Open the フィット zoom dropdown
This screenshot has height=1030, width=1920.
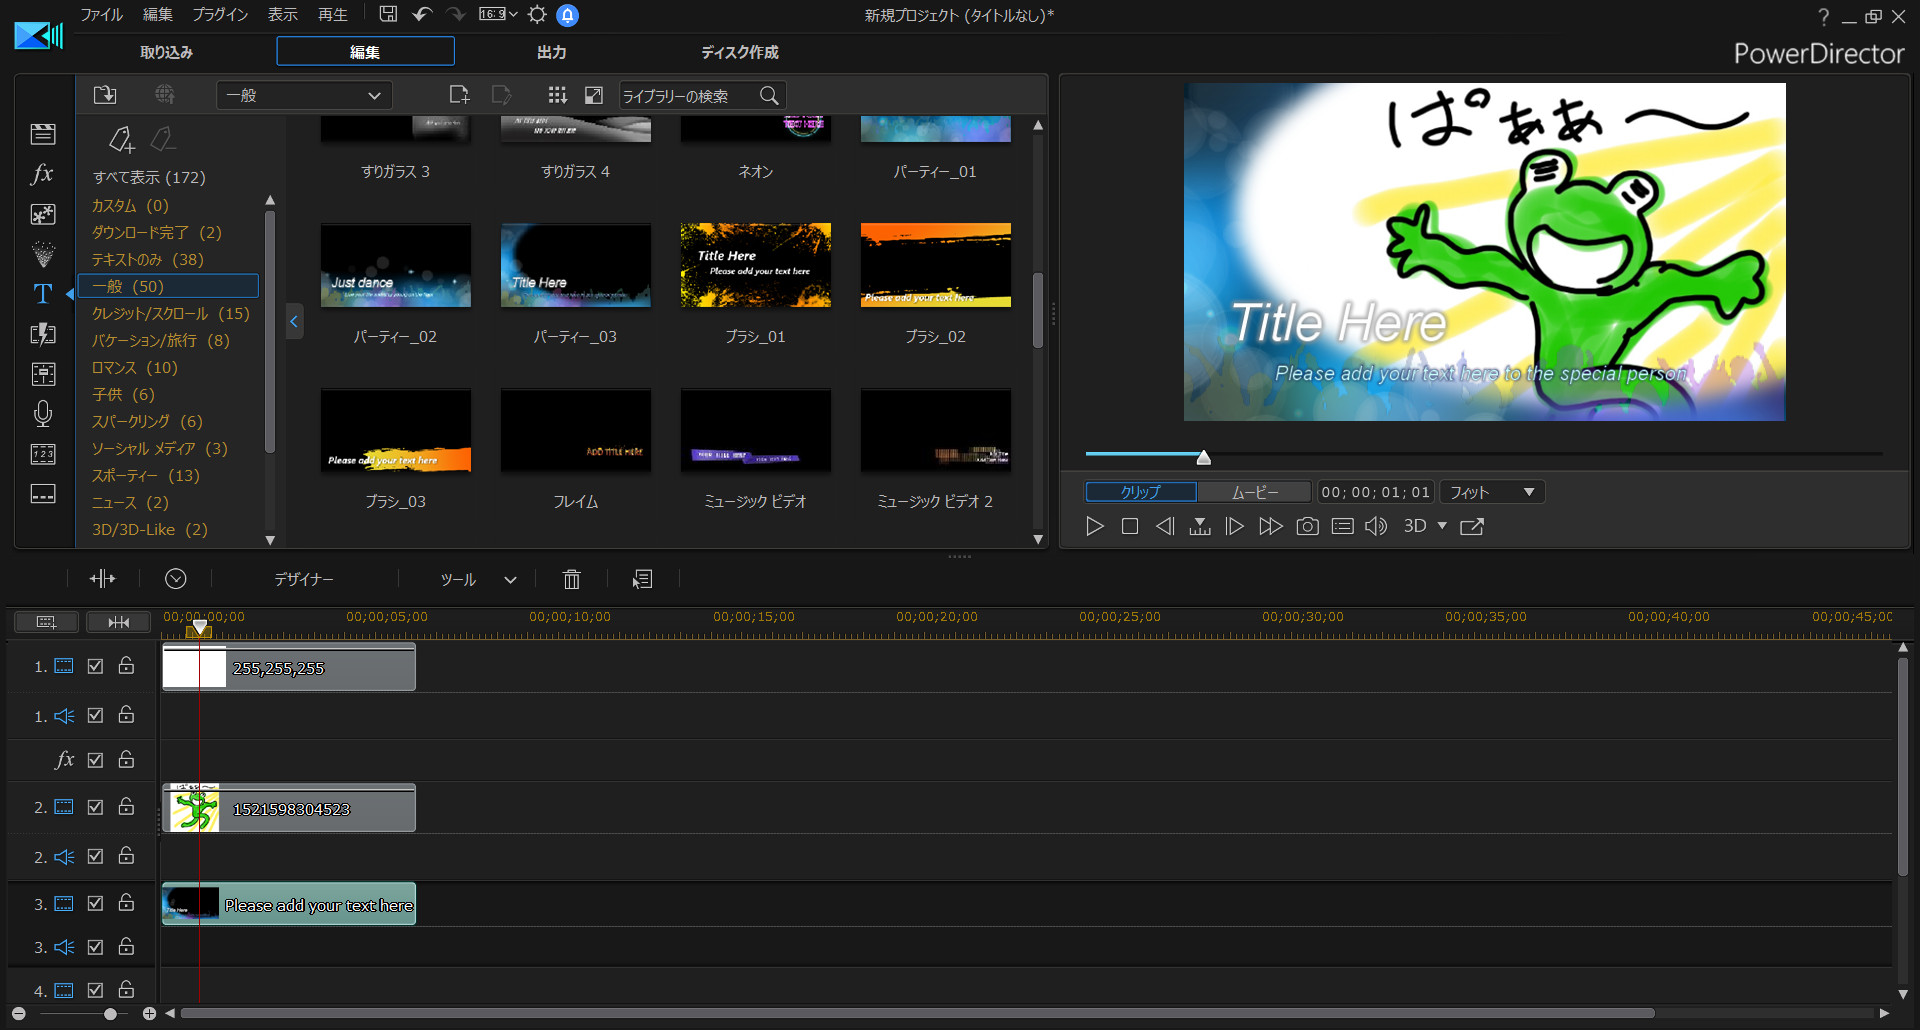coord(1492,492)
